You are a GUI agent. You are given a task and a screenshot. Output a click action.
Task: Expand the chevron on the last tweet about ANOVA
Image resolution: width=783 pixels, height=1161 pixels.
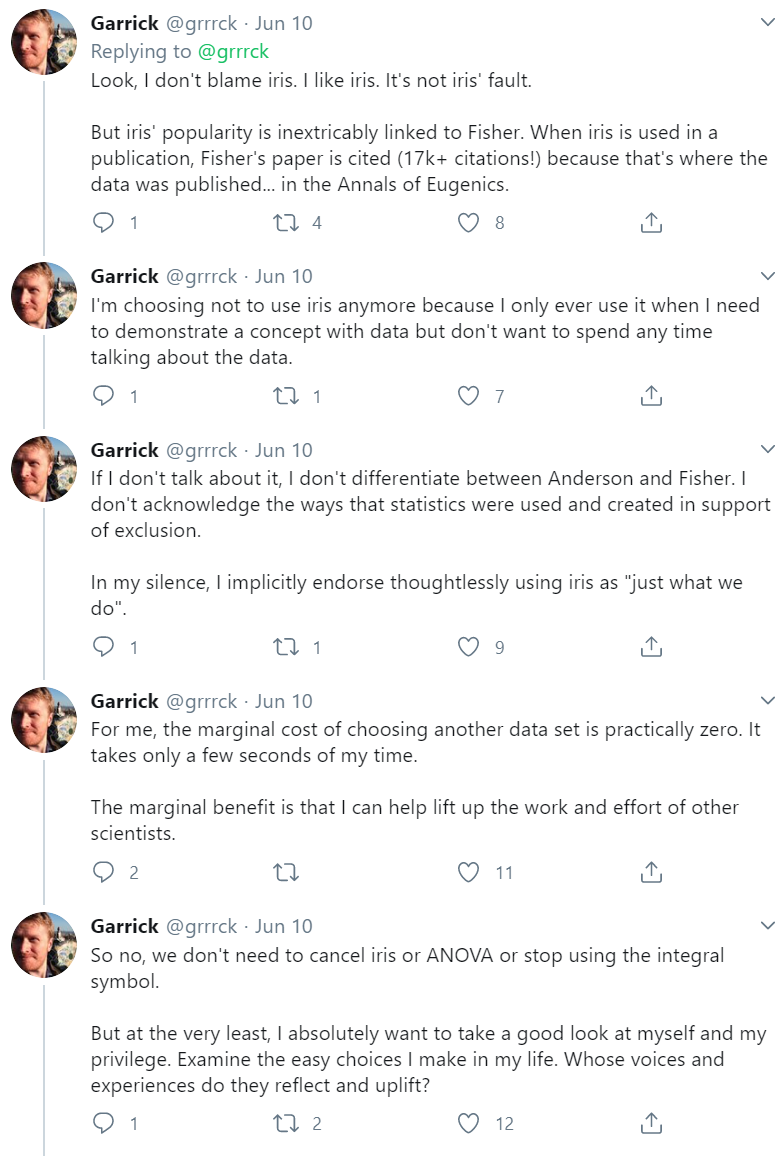[767, 926]
